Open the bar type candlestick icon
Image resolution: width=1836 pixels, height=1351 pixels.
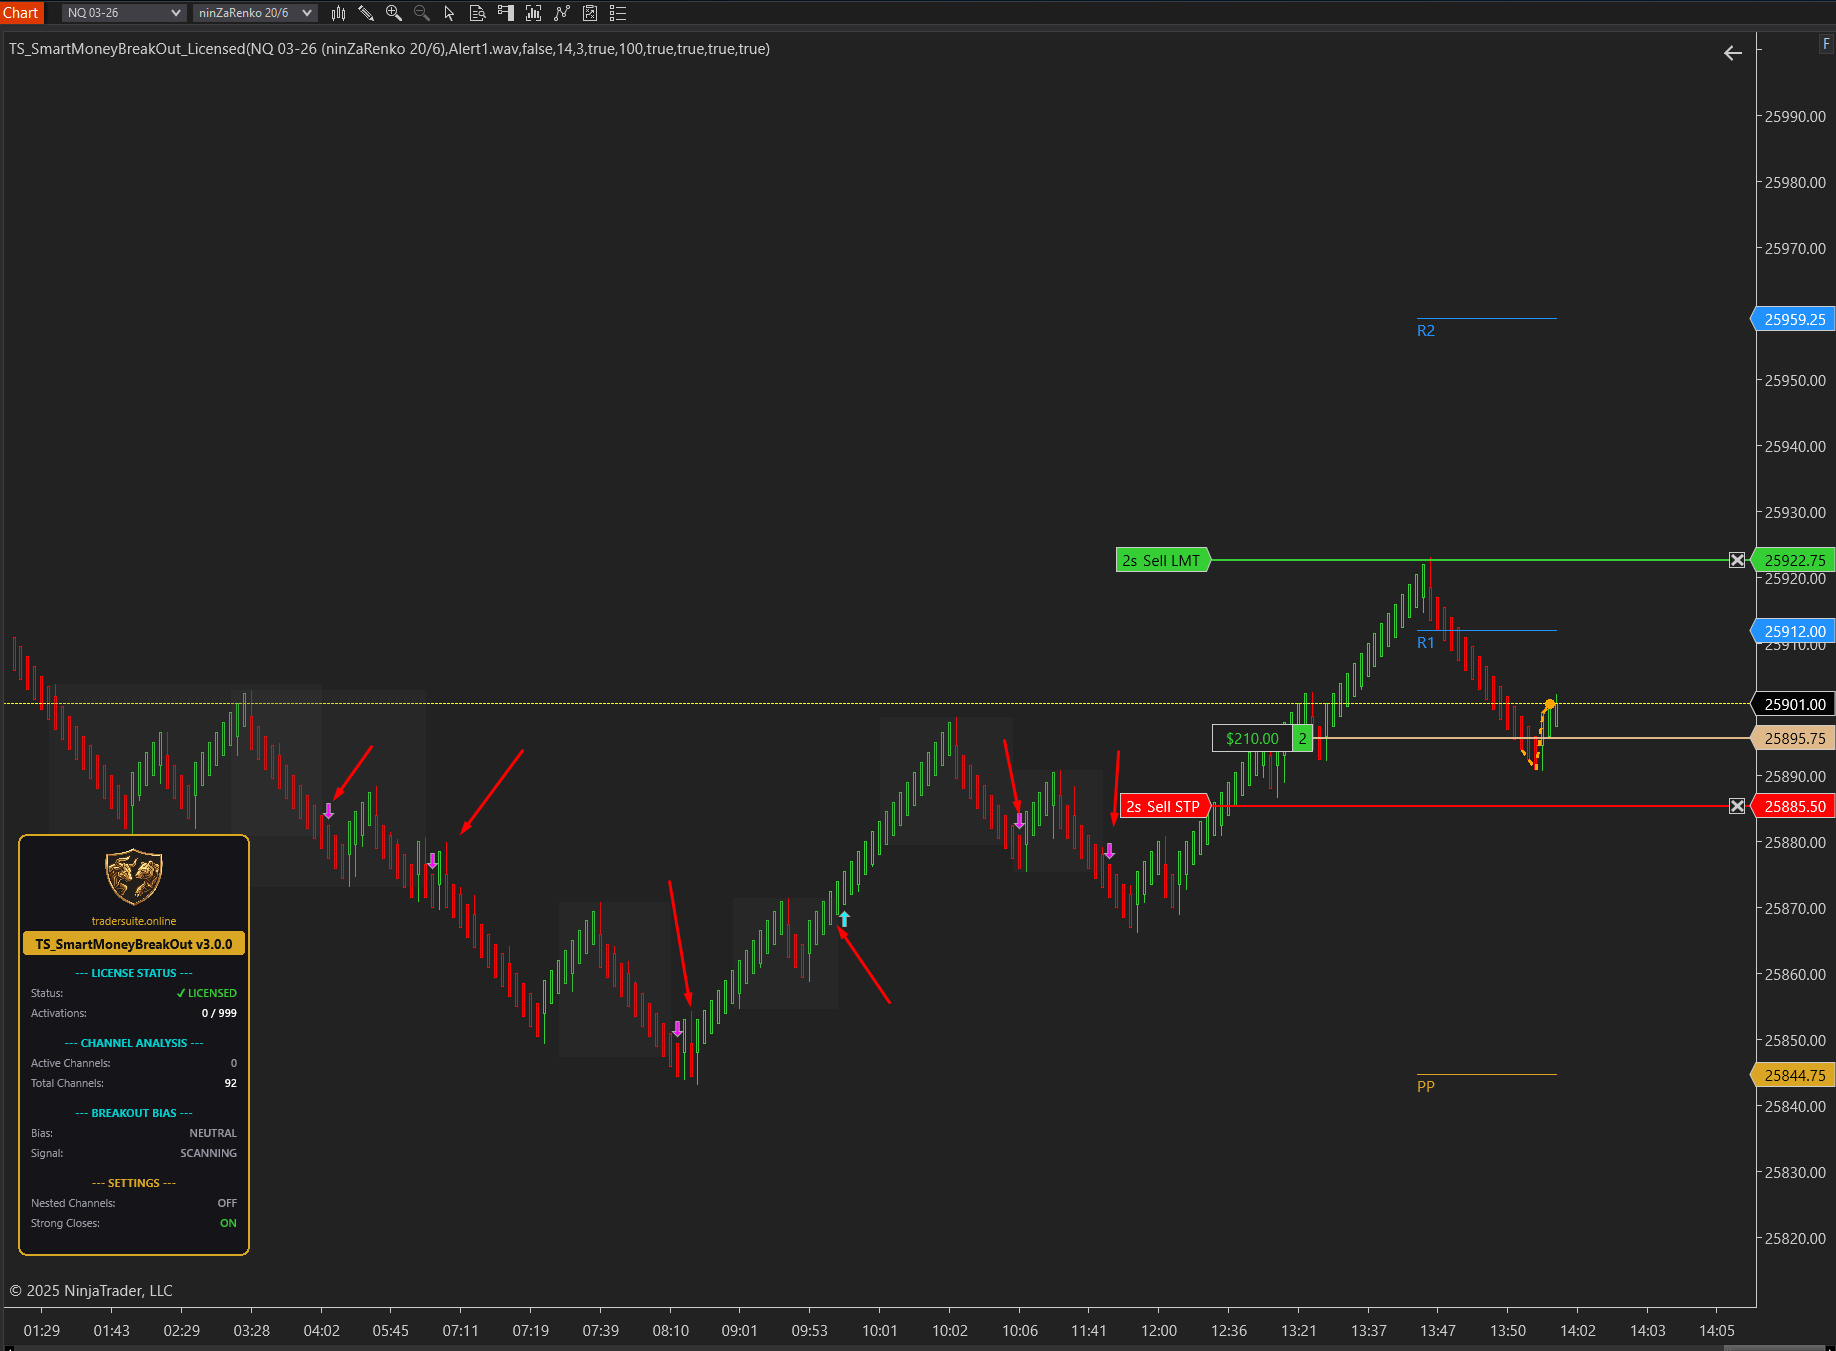click(338, 13)
